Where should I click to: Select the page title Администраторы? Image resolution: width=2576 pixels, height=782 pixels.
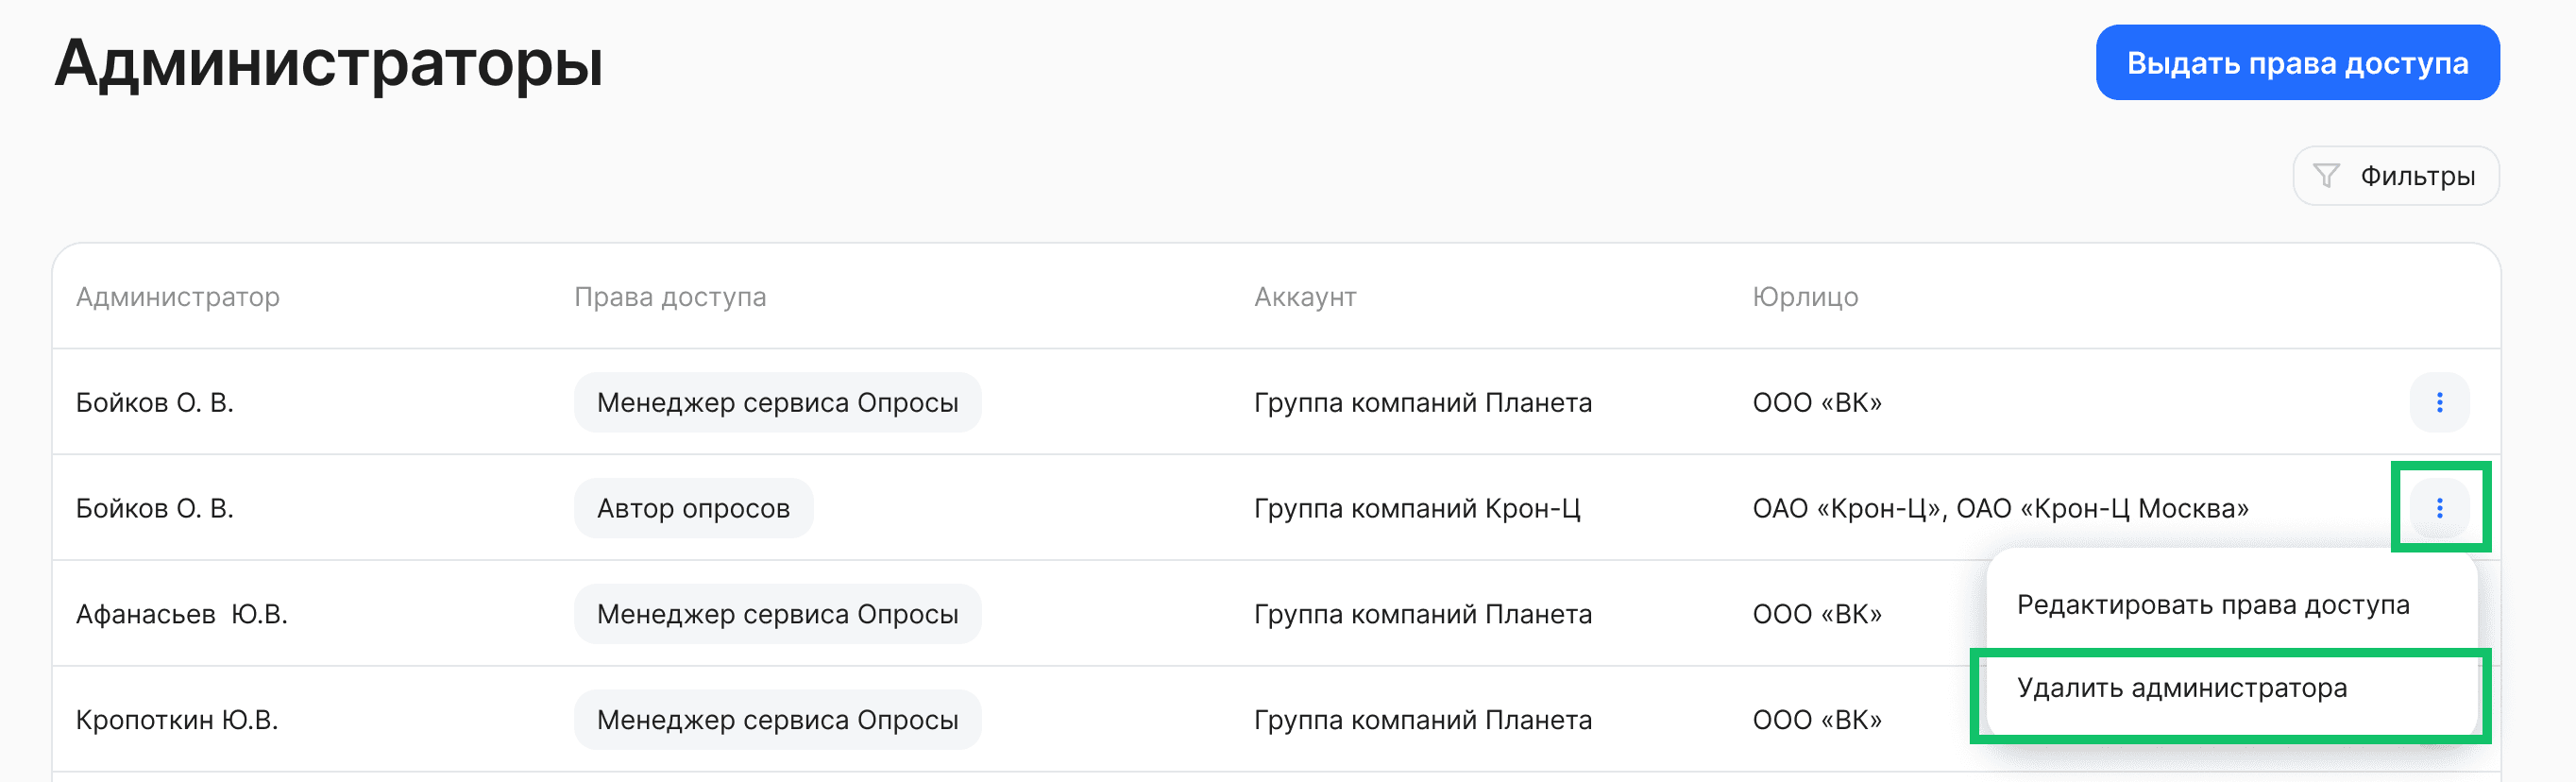(x=330, y=63)
